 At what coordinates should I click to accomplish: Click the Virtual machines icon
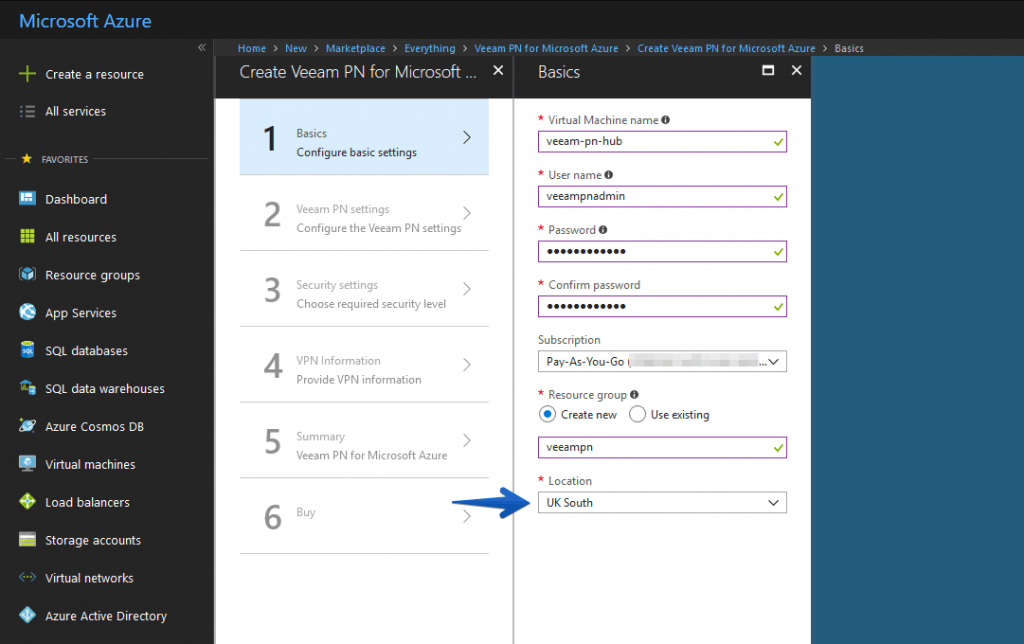27,464
